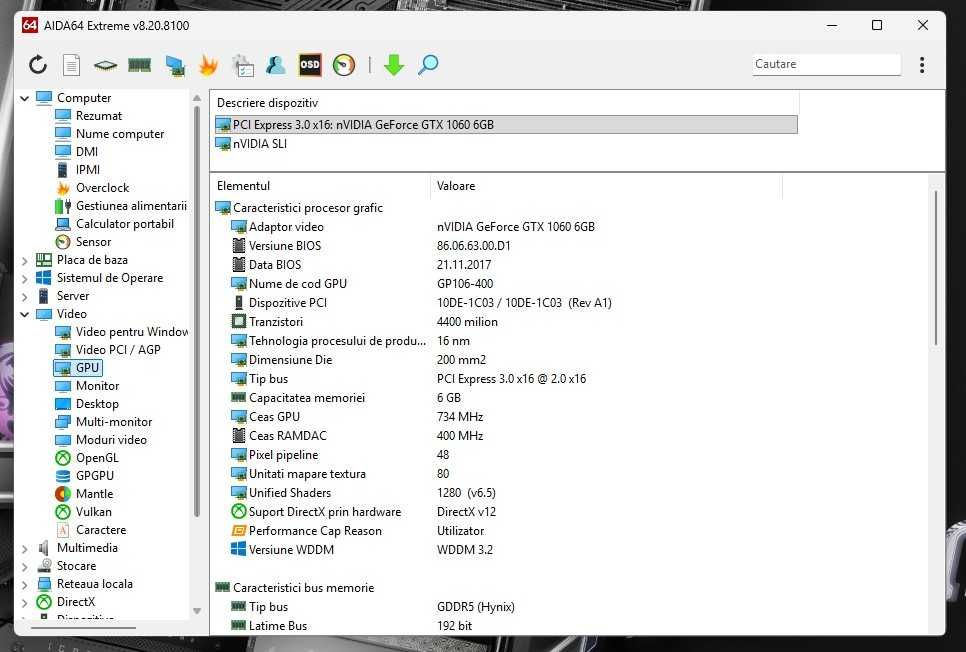Image resolution: width=966 pixels, height=652 pixels.
Task: Open Calculator portabil tree item
Action: [124, 224]
